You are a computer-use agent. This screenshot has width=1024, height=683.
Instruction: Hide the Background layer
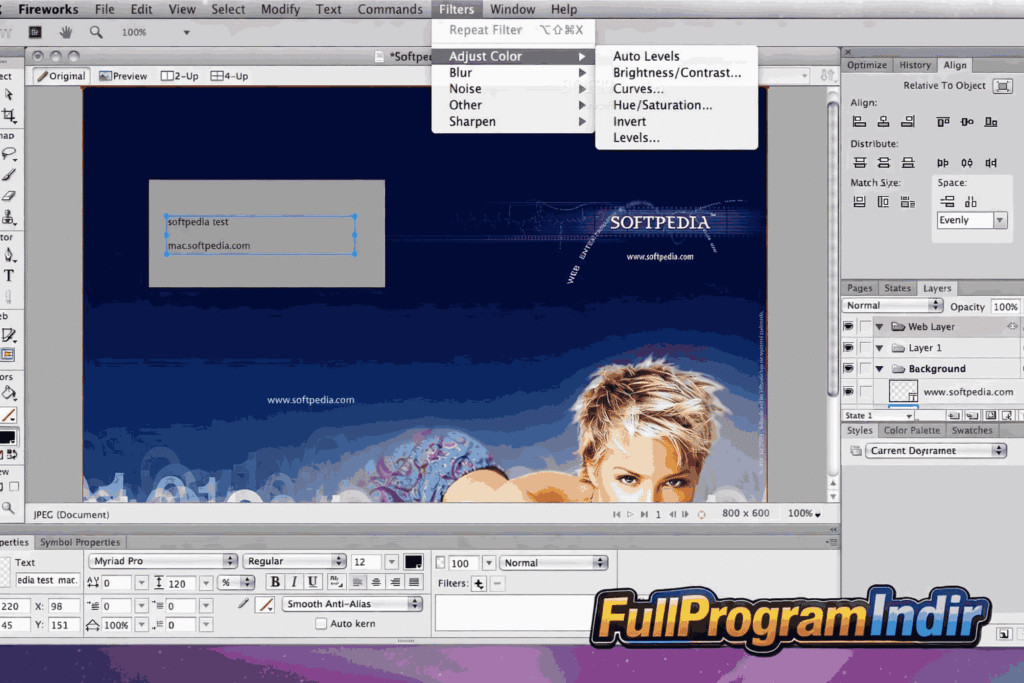point(849,368)
